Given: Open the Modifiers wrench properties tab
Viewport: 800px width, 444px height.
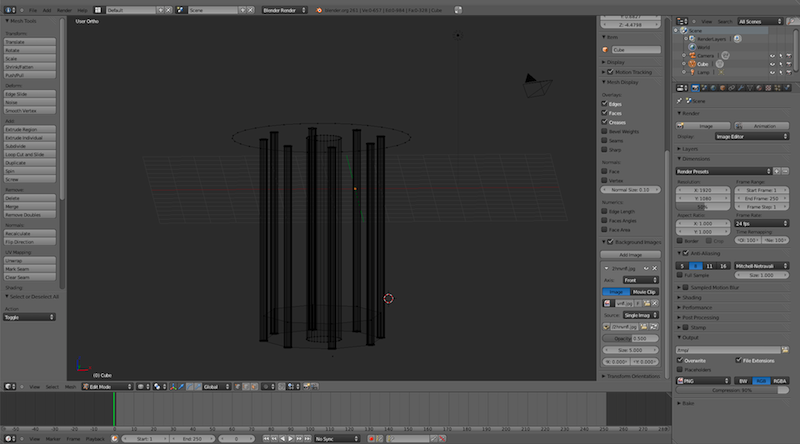Looking at the screenshot, I should [741, 88].
